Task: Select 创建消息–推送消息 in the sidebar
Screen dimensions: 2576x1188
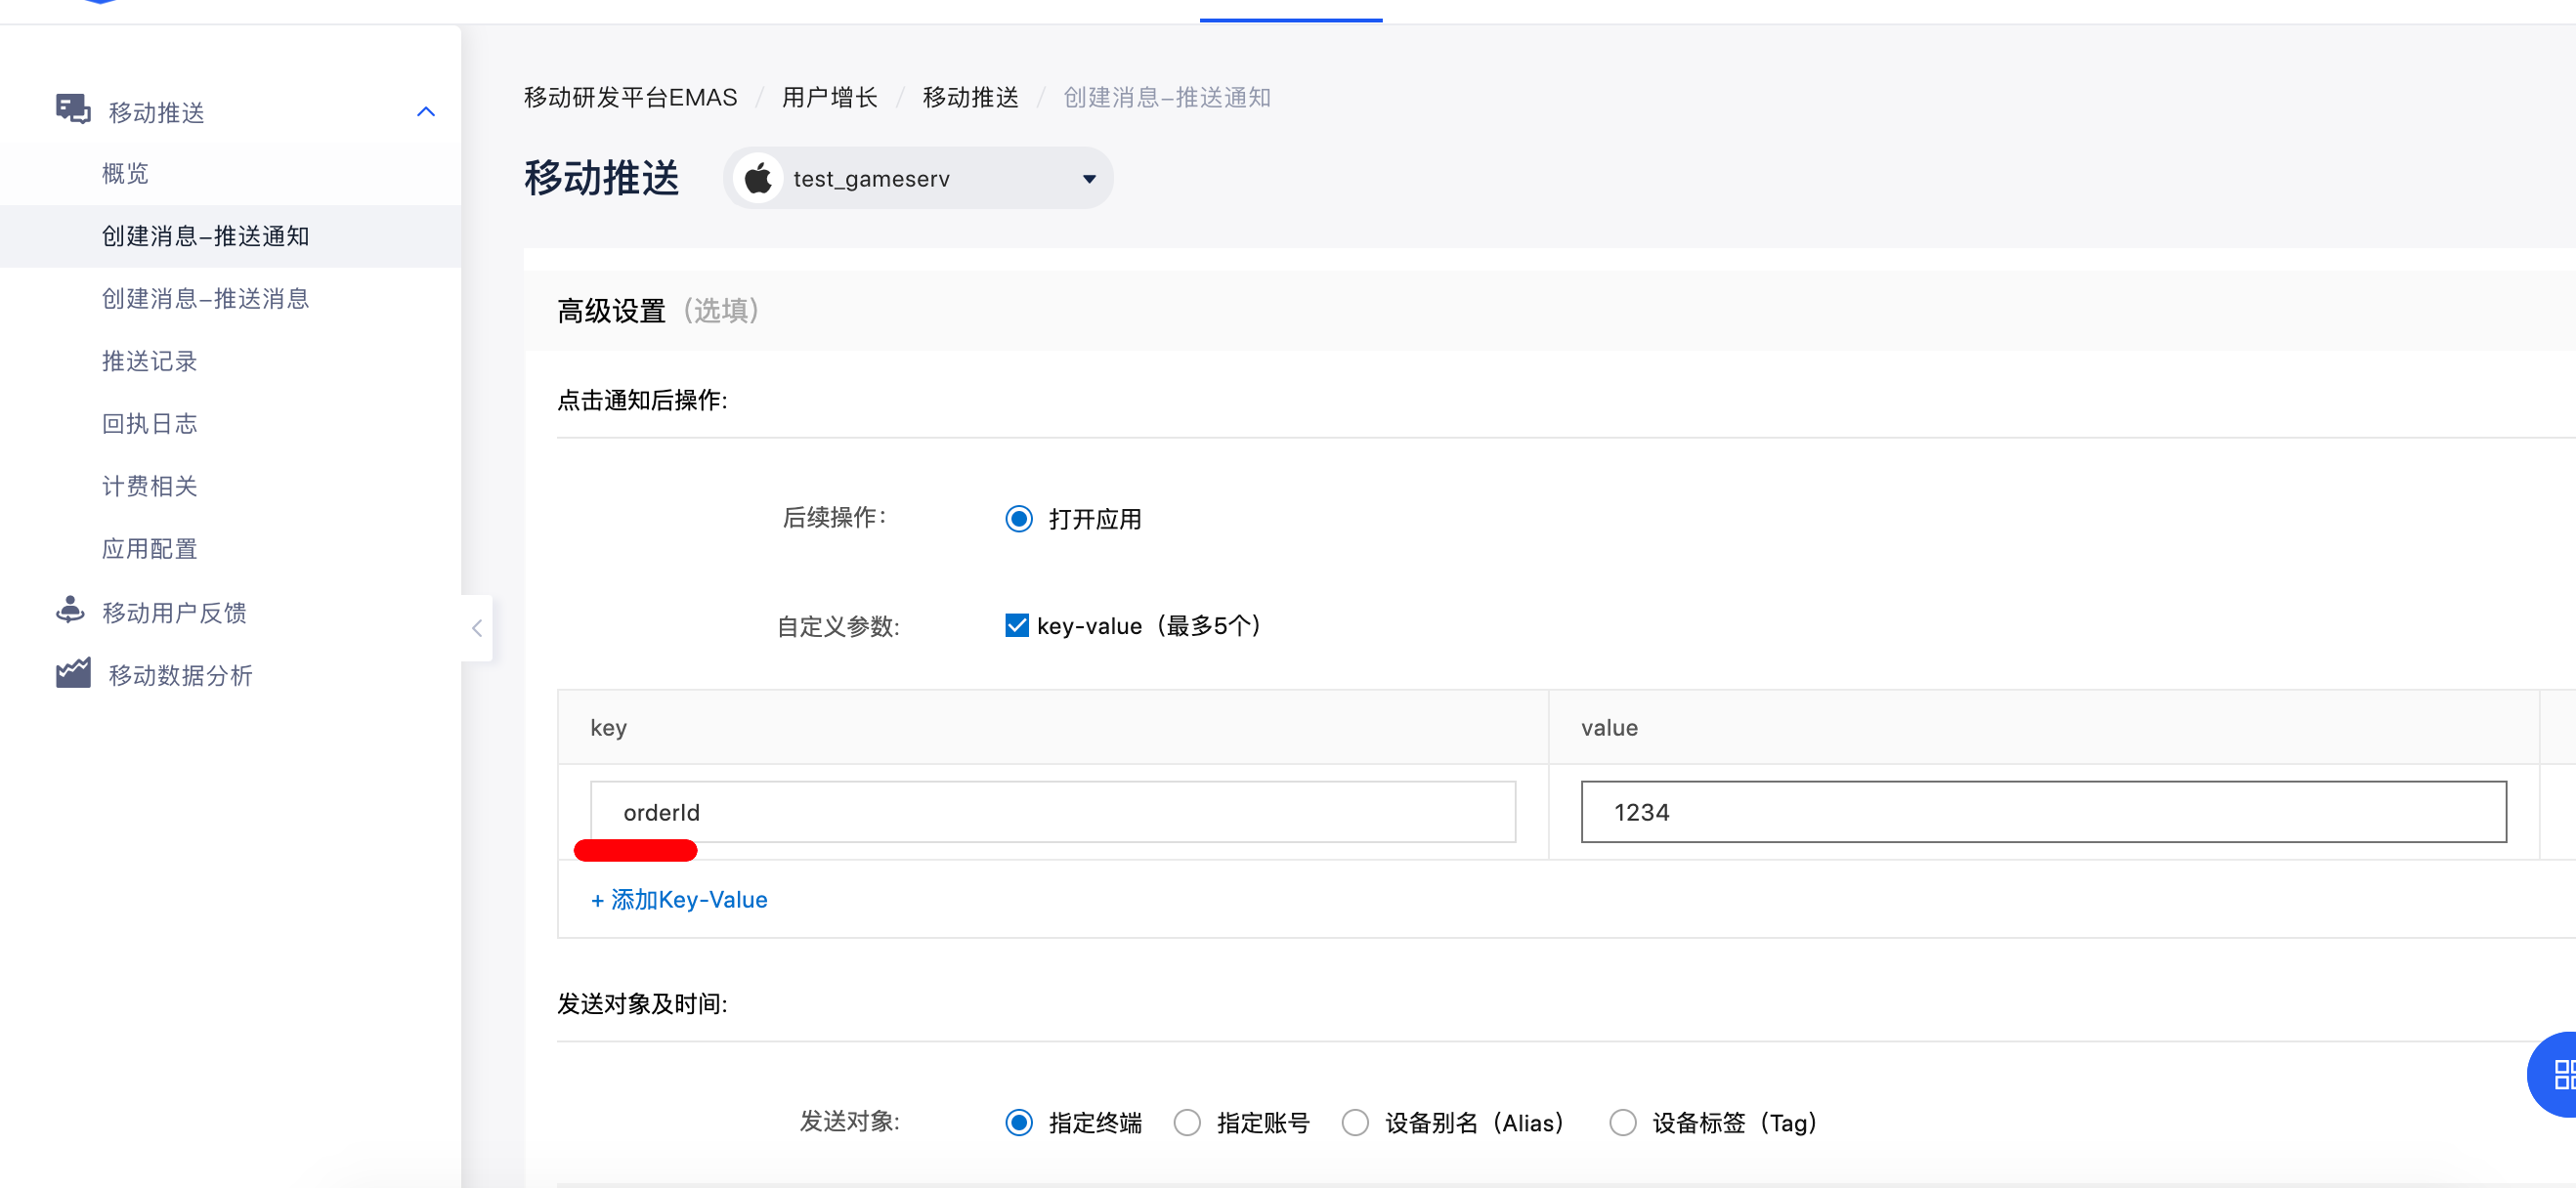Action: point(205,299)
